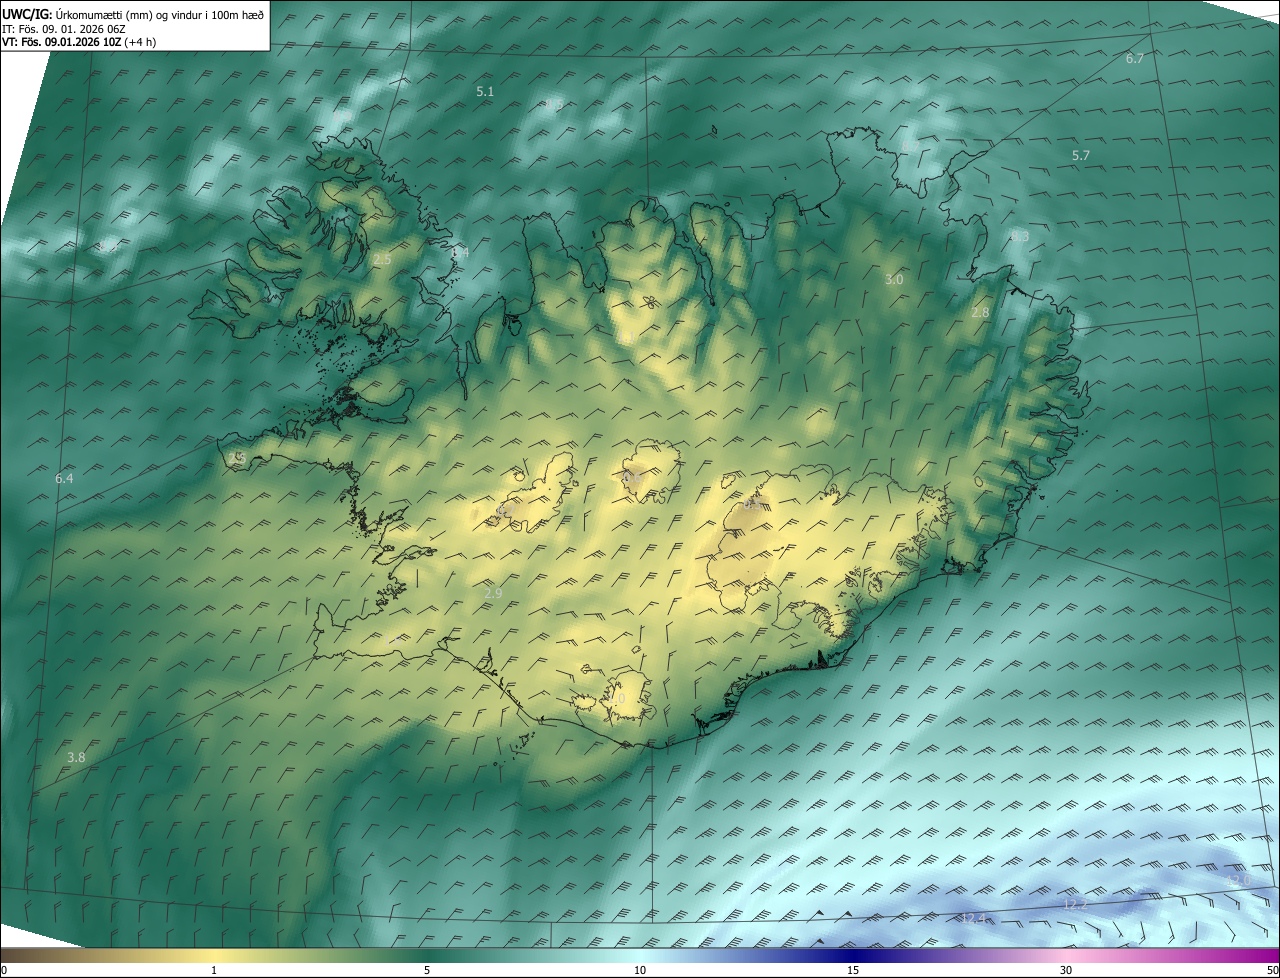Click the 5.7 value label on the map
Image resolution: width=1280 pixels, height=978 pixels.
(x=1080, y=156)
